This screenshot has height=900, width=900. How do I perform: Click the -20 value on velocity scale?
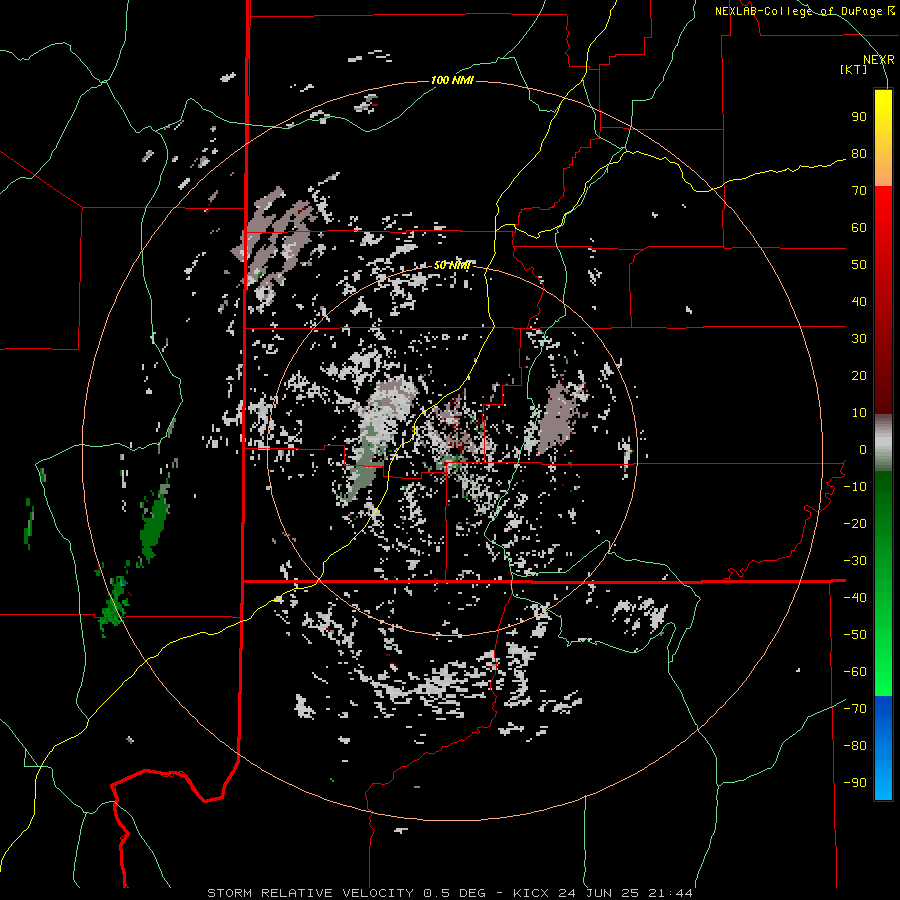[x=855, y=523]
